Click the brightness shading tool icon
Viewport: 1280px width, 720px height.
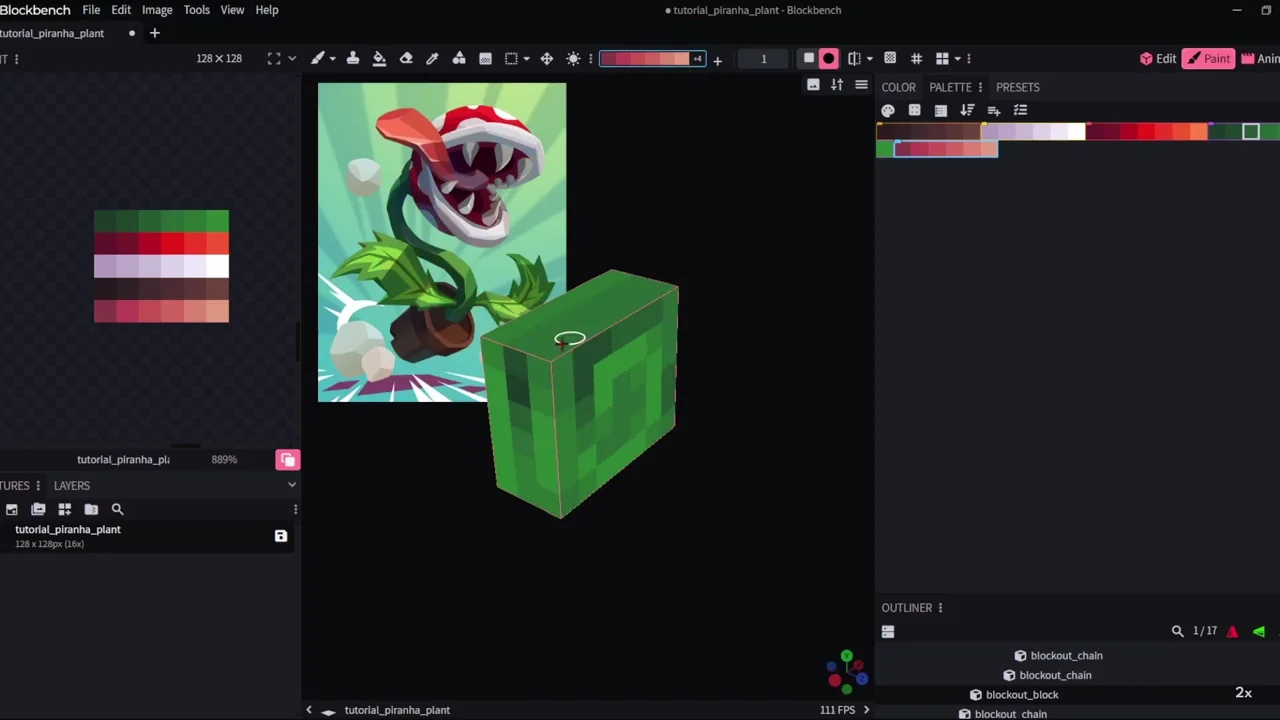(573, 58)
